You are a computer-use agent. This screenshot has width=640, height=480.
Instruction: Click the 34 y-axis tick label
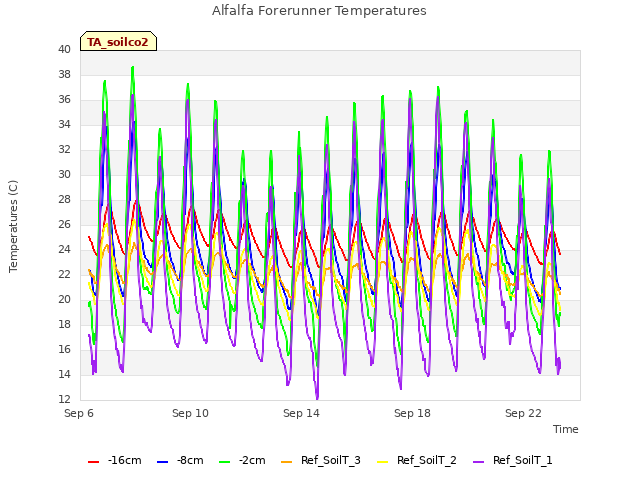[64, 124]
